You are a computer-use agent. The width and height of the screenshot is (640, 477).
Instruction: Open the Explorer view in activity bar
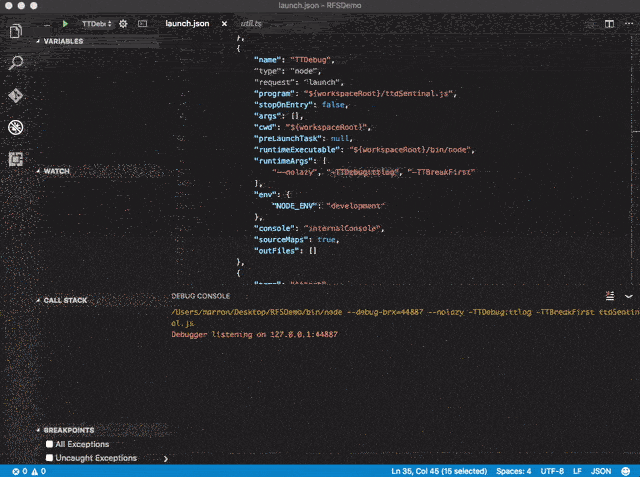tap(16, 31)
